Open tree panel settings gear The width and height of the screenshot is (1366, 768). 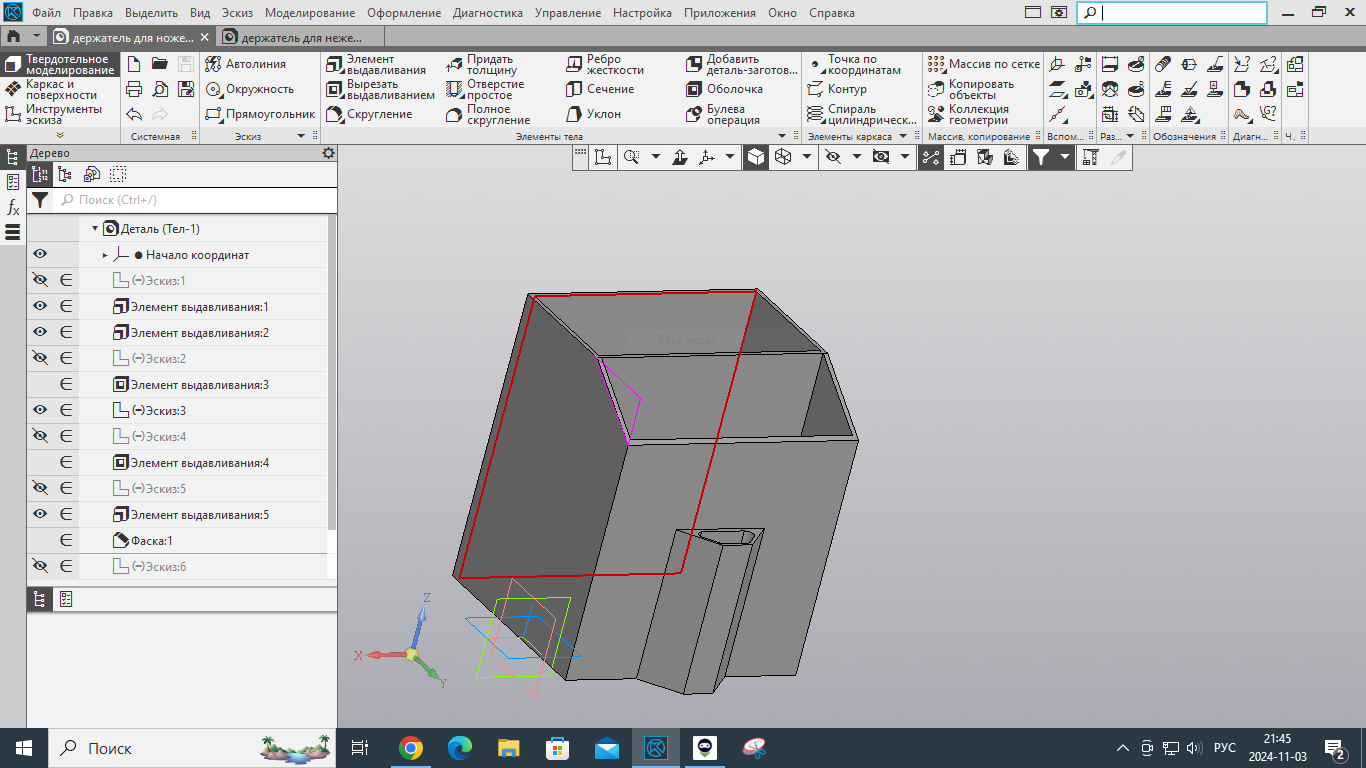(x=328, y=153)
